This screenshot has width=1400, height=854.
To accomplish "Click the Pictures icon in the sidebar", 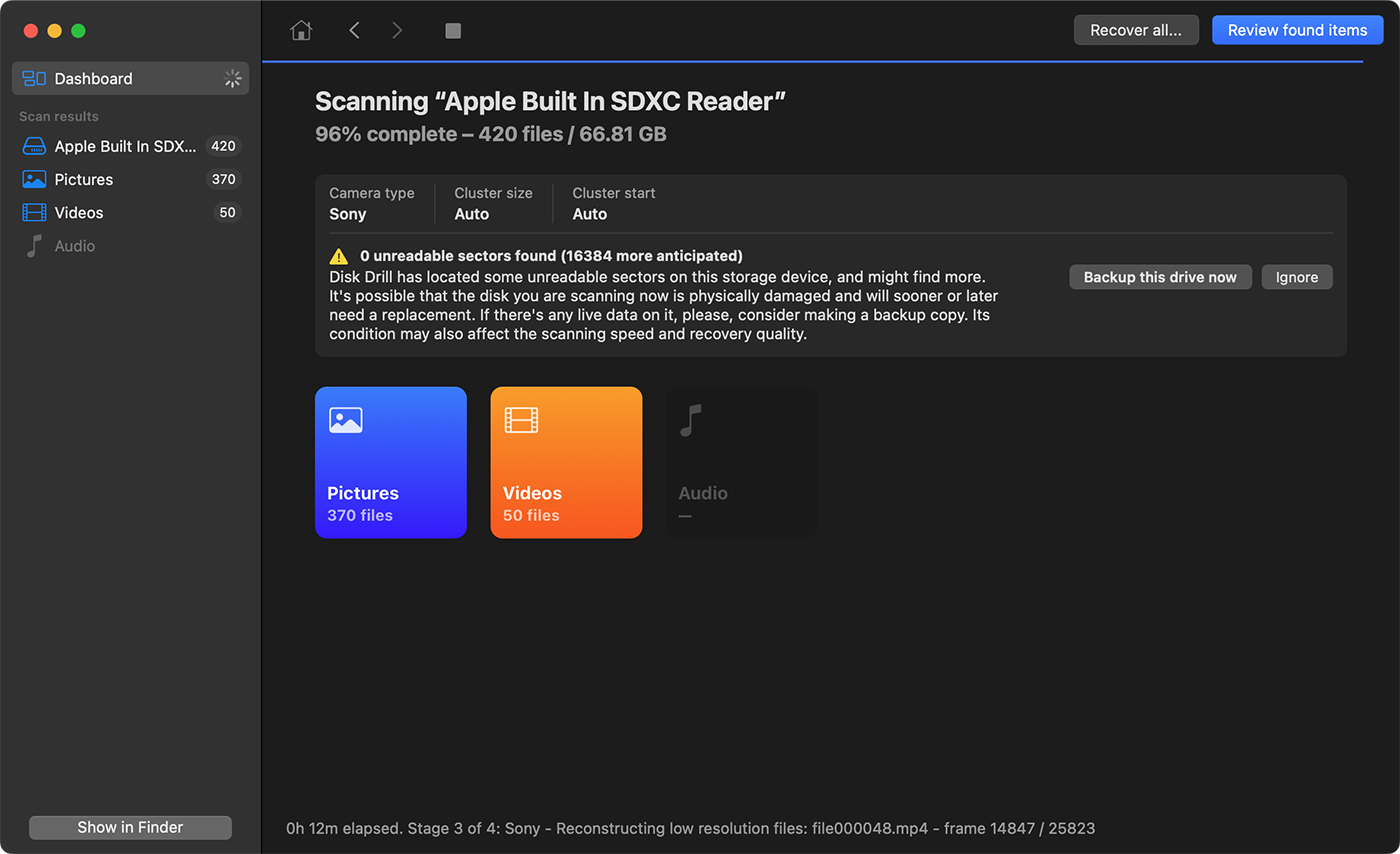I will pyautogui.click(x=35, y=179).
